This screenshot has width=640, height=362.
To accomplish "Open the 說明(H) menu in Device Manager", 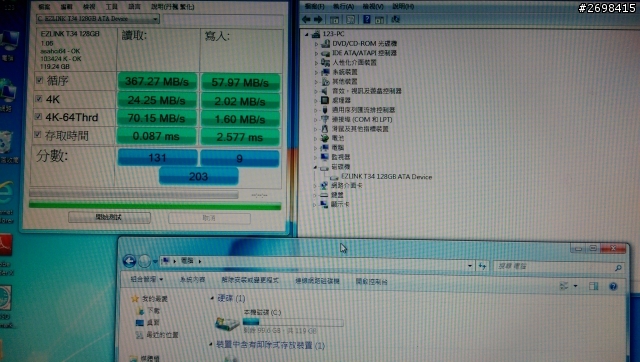I will click(403, 7).
